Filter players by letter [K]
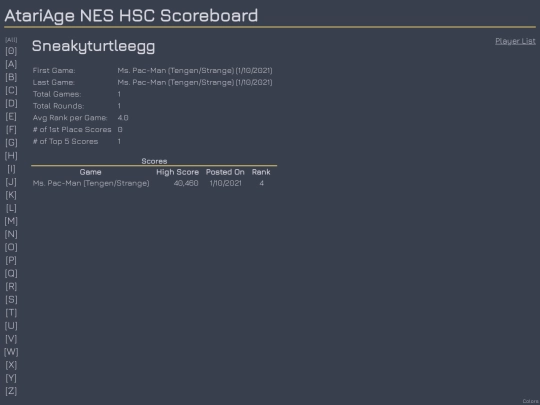The image size is (540, 405). pos(11,195)
